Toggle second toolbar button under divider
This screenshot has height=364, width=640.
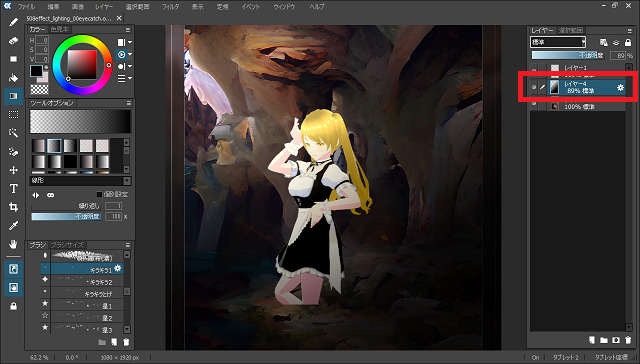13,288
